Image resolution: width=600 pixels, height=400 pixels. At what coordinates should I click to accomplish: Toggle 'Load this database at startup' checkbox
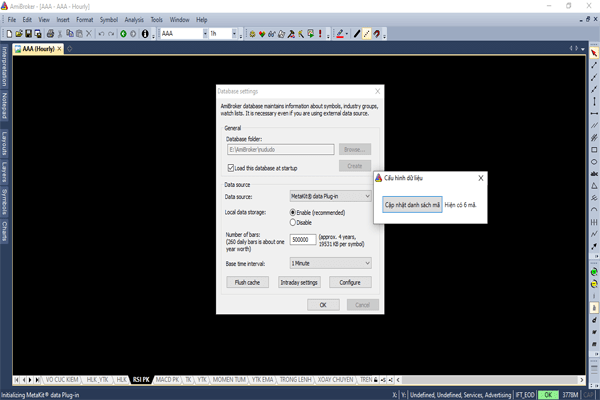click(231, 168)
